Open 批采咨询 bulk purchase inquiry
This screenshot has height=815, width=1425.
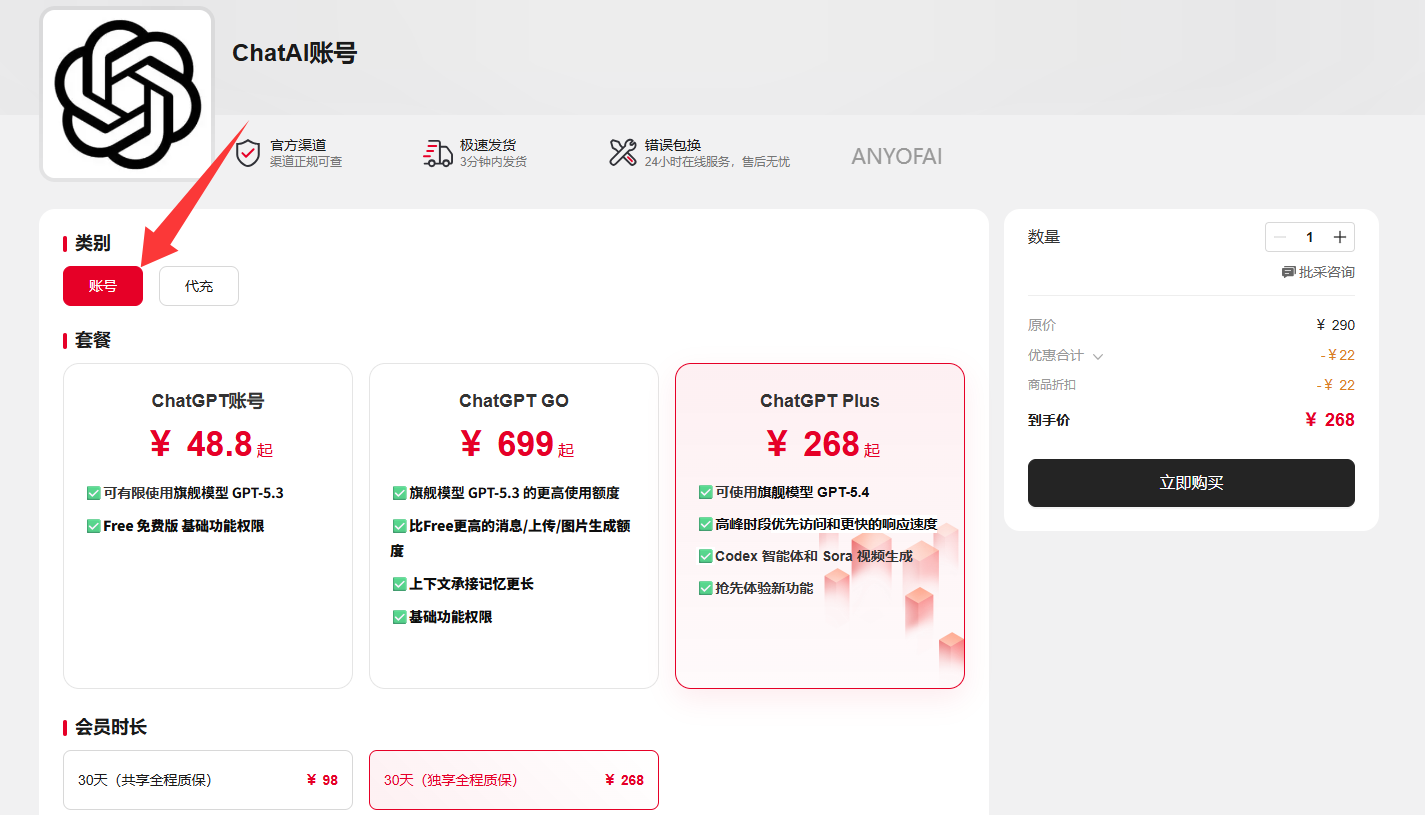click(1318, 272)
